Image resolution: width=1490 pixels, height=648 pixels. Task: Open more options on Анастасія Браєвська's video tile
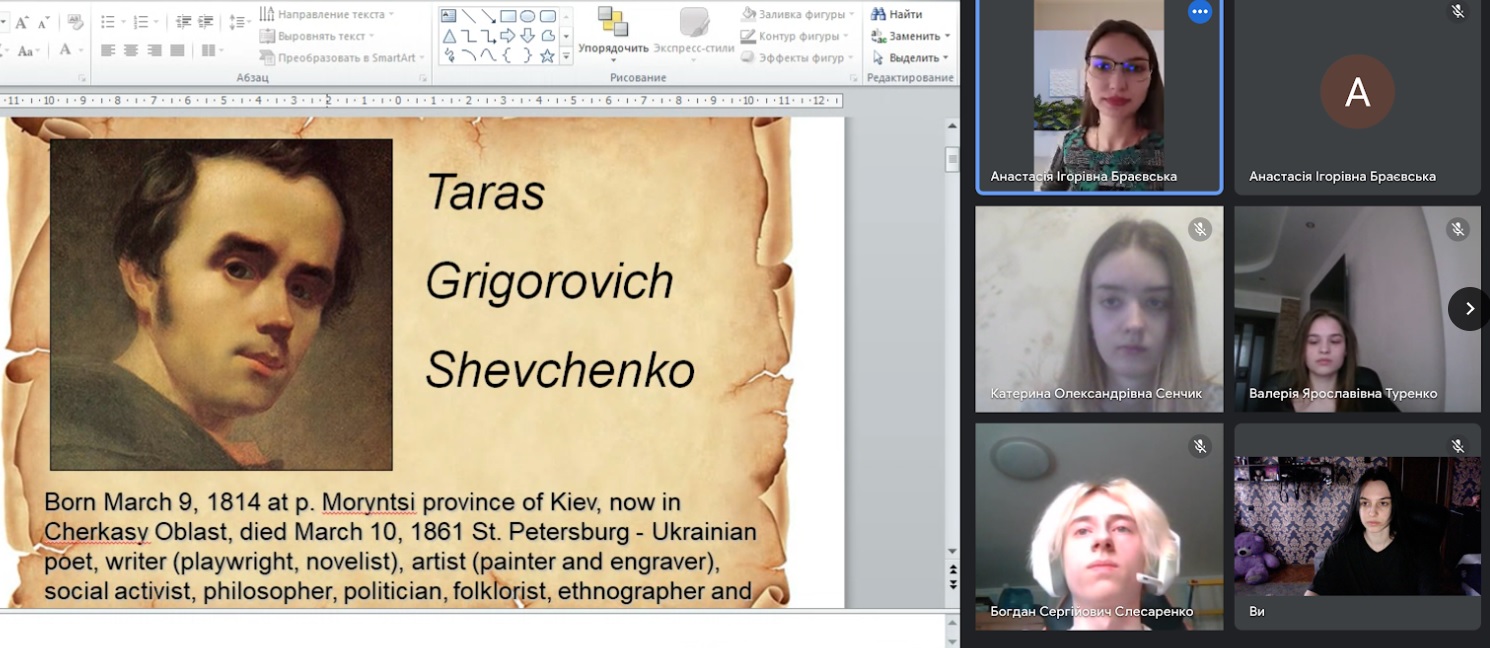click(x=1199, y=12)
